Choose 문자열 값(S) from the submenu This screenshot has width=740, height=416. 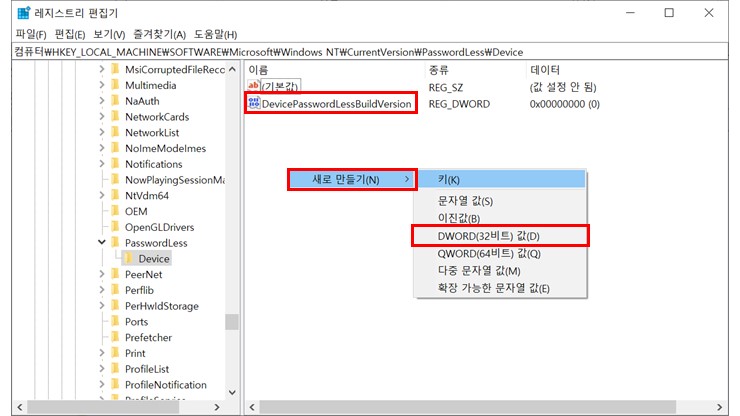[x=500, y=201]
